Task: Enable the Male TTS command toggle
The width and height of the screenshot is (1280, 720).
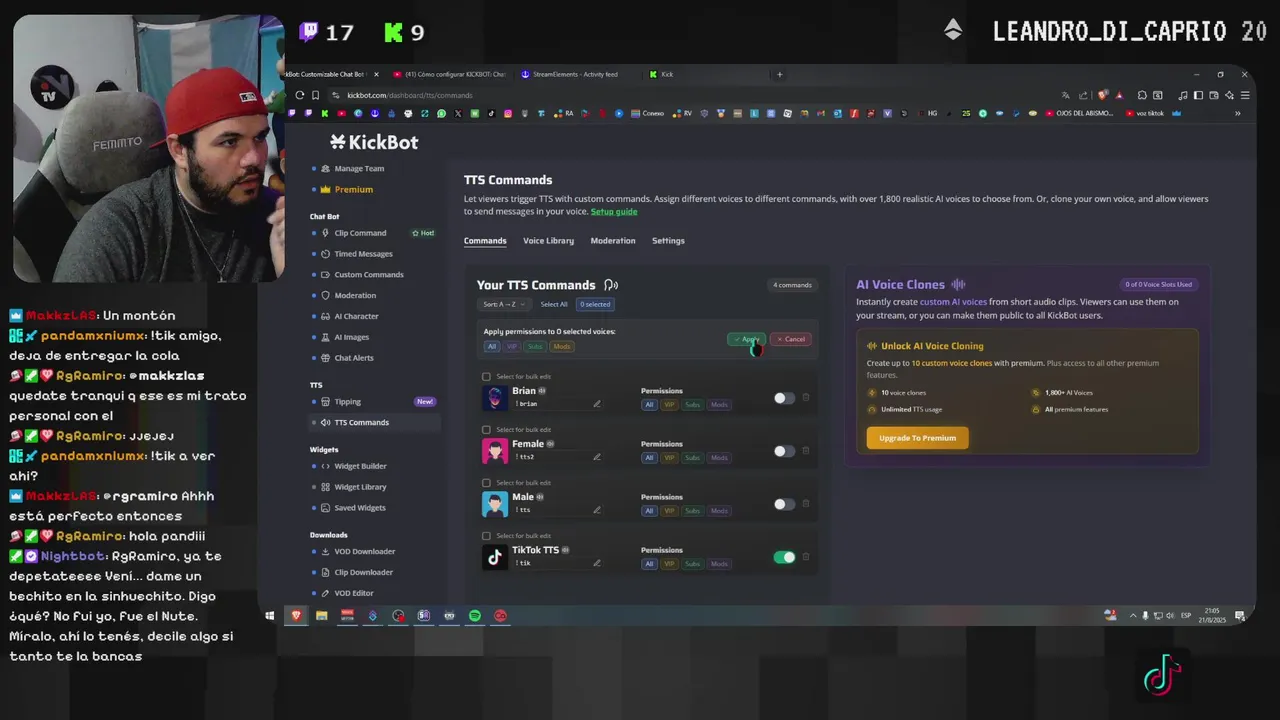Action: (x=784, y=504)
